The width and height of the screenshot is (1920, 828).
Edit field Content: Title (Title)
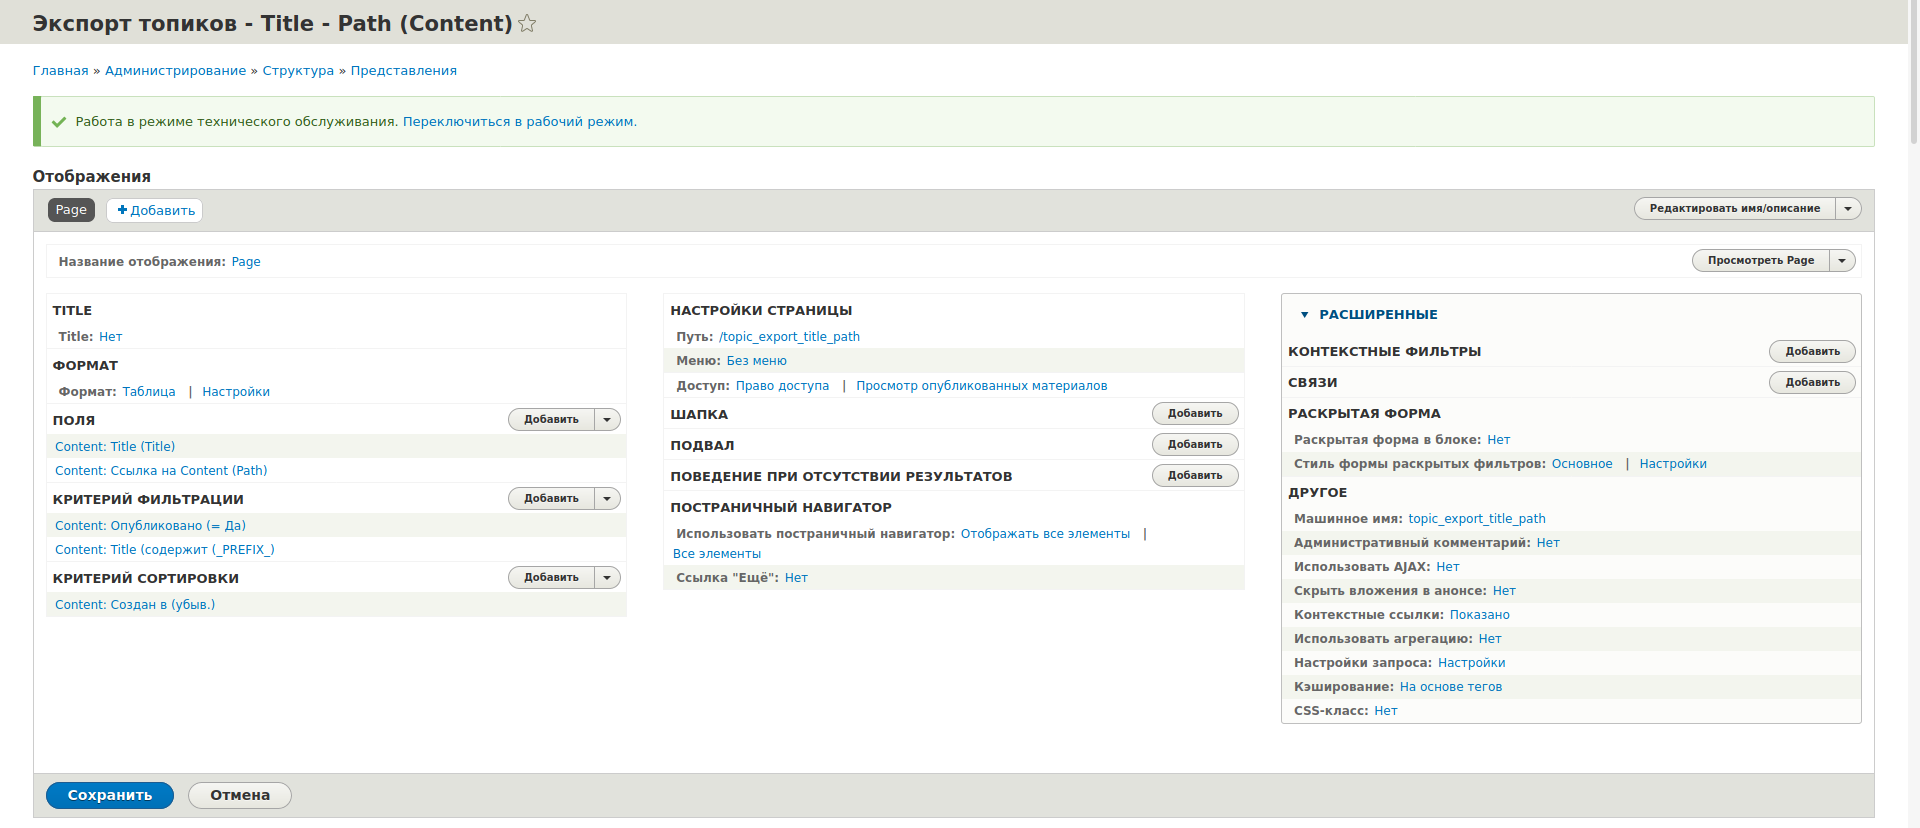(115, 447)
